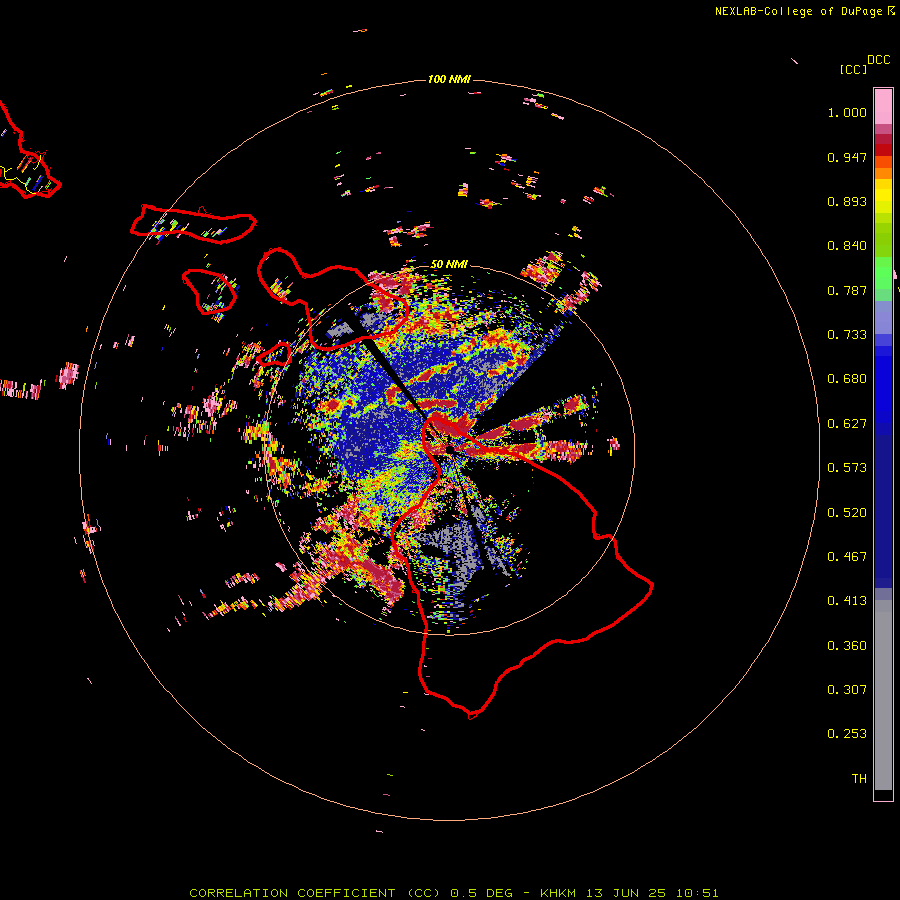900x900 pixels.
Task: Click the 0.680 scale value
Action: click(847, 379)
